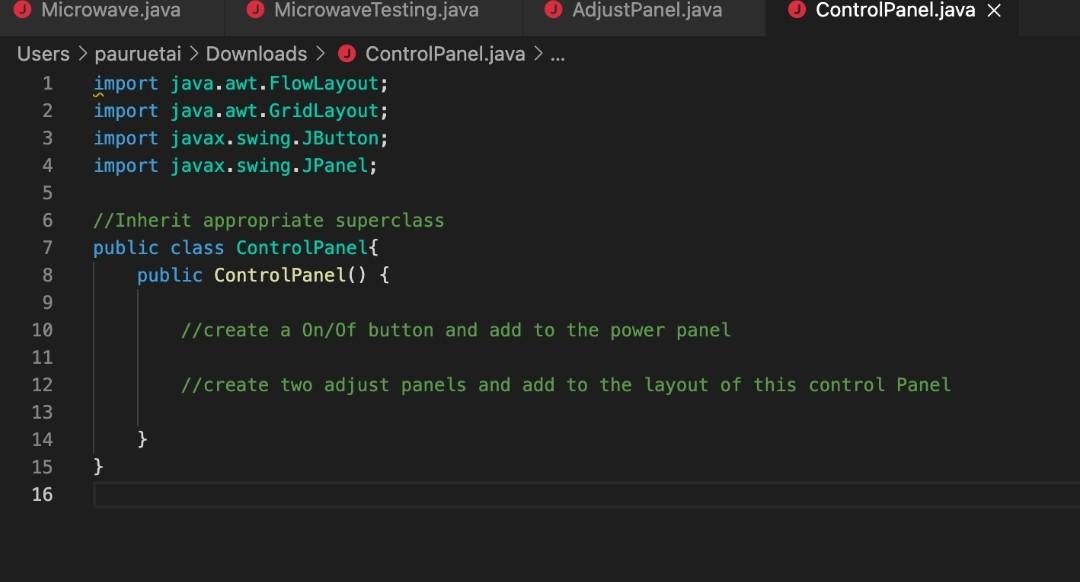Open the AdjustPanel.java tab
1080x582 pixels.
(x=645, y=12)
